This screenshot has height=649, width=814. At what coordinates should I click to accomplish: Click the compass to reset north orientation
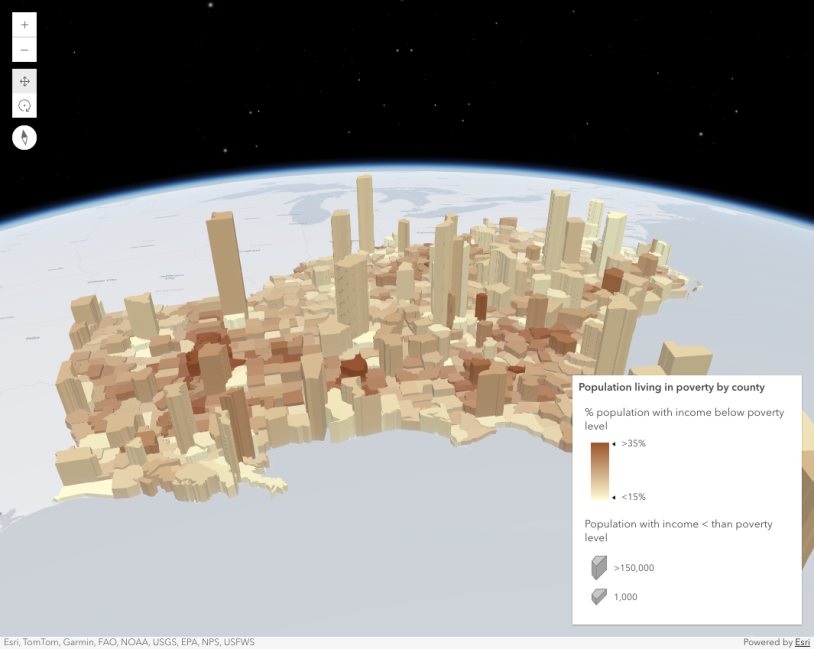(24, 137)
